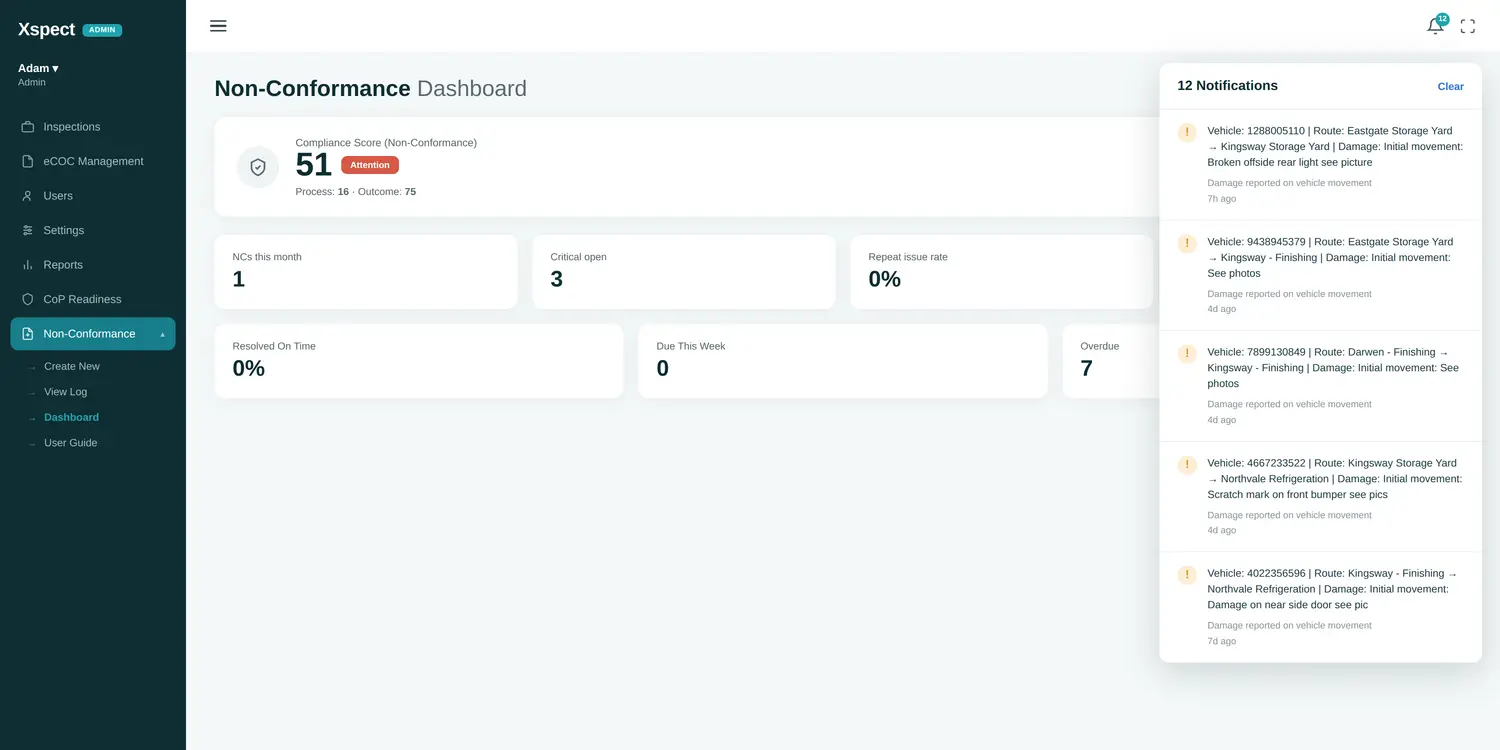The height and width of the screenshot is (750, 1500).
Task: Open Reports in the sidebar
Action: tap(93, 265)
